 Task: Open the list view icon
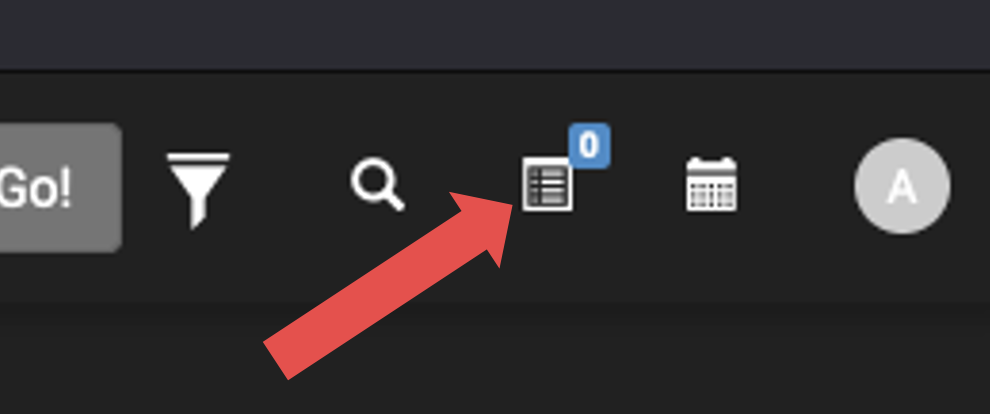(x=547, y=184)
